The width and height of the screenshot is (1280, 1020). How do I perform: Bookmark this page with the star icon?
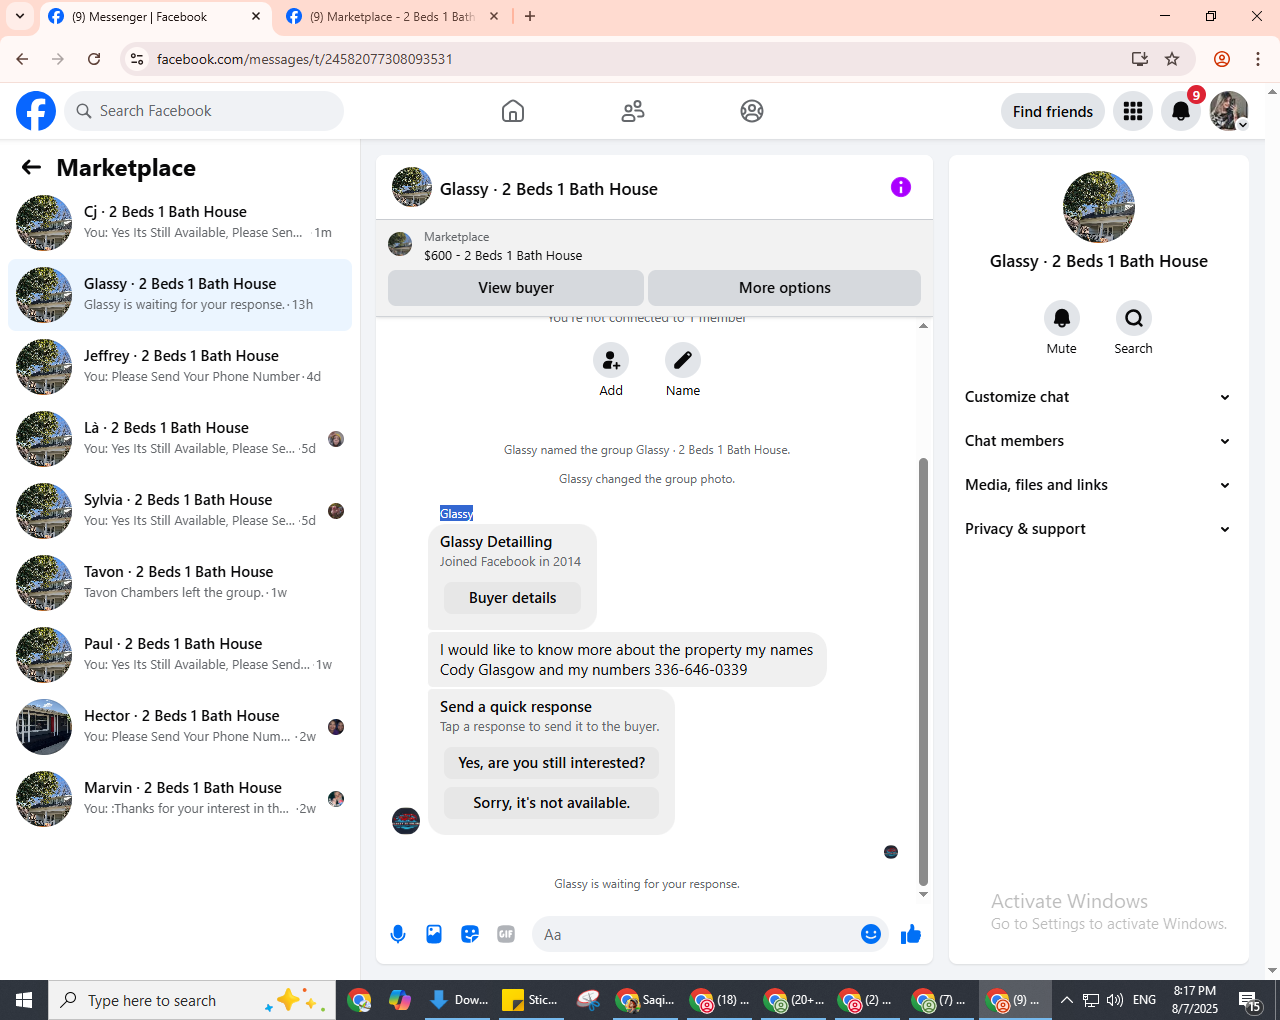coord(1172,59)
